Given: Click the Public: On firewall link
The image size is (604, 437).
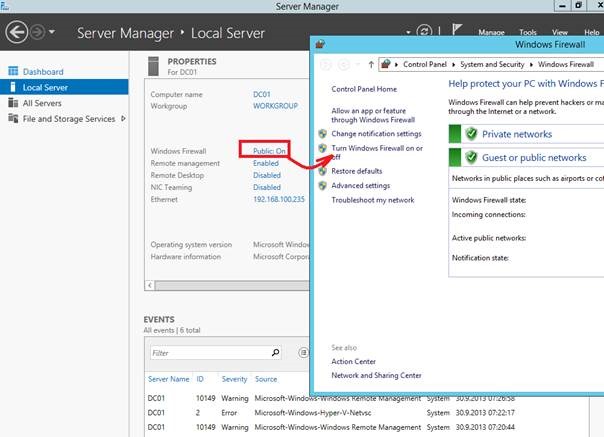Looking at the screenshot, I should coord(269,151).
